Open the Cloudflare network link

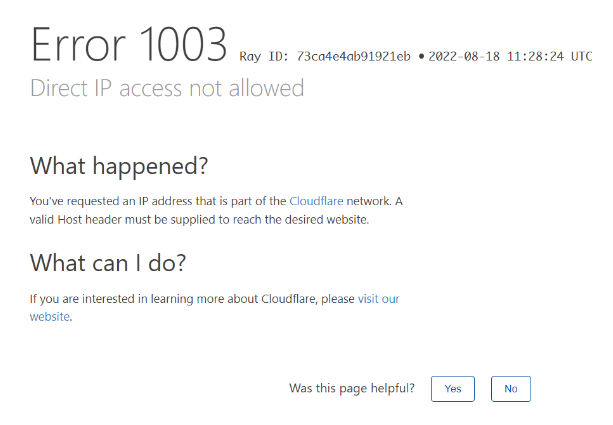(x=316, y=201)
